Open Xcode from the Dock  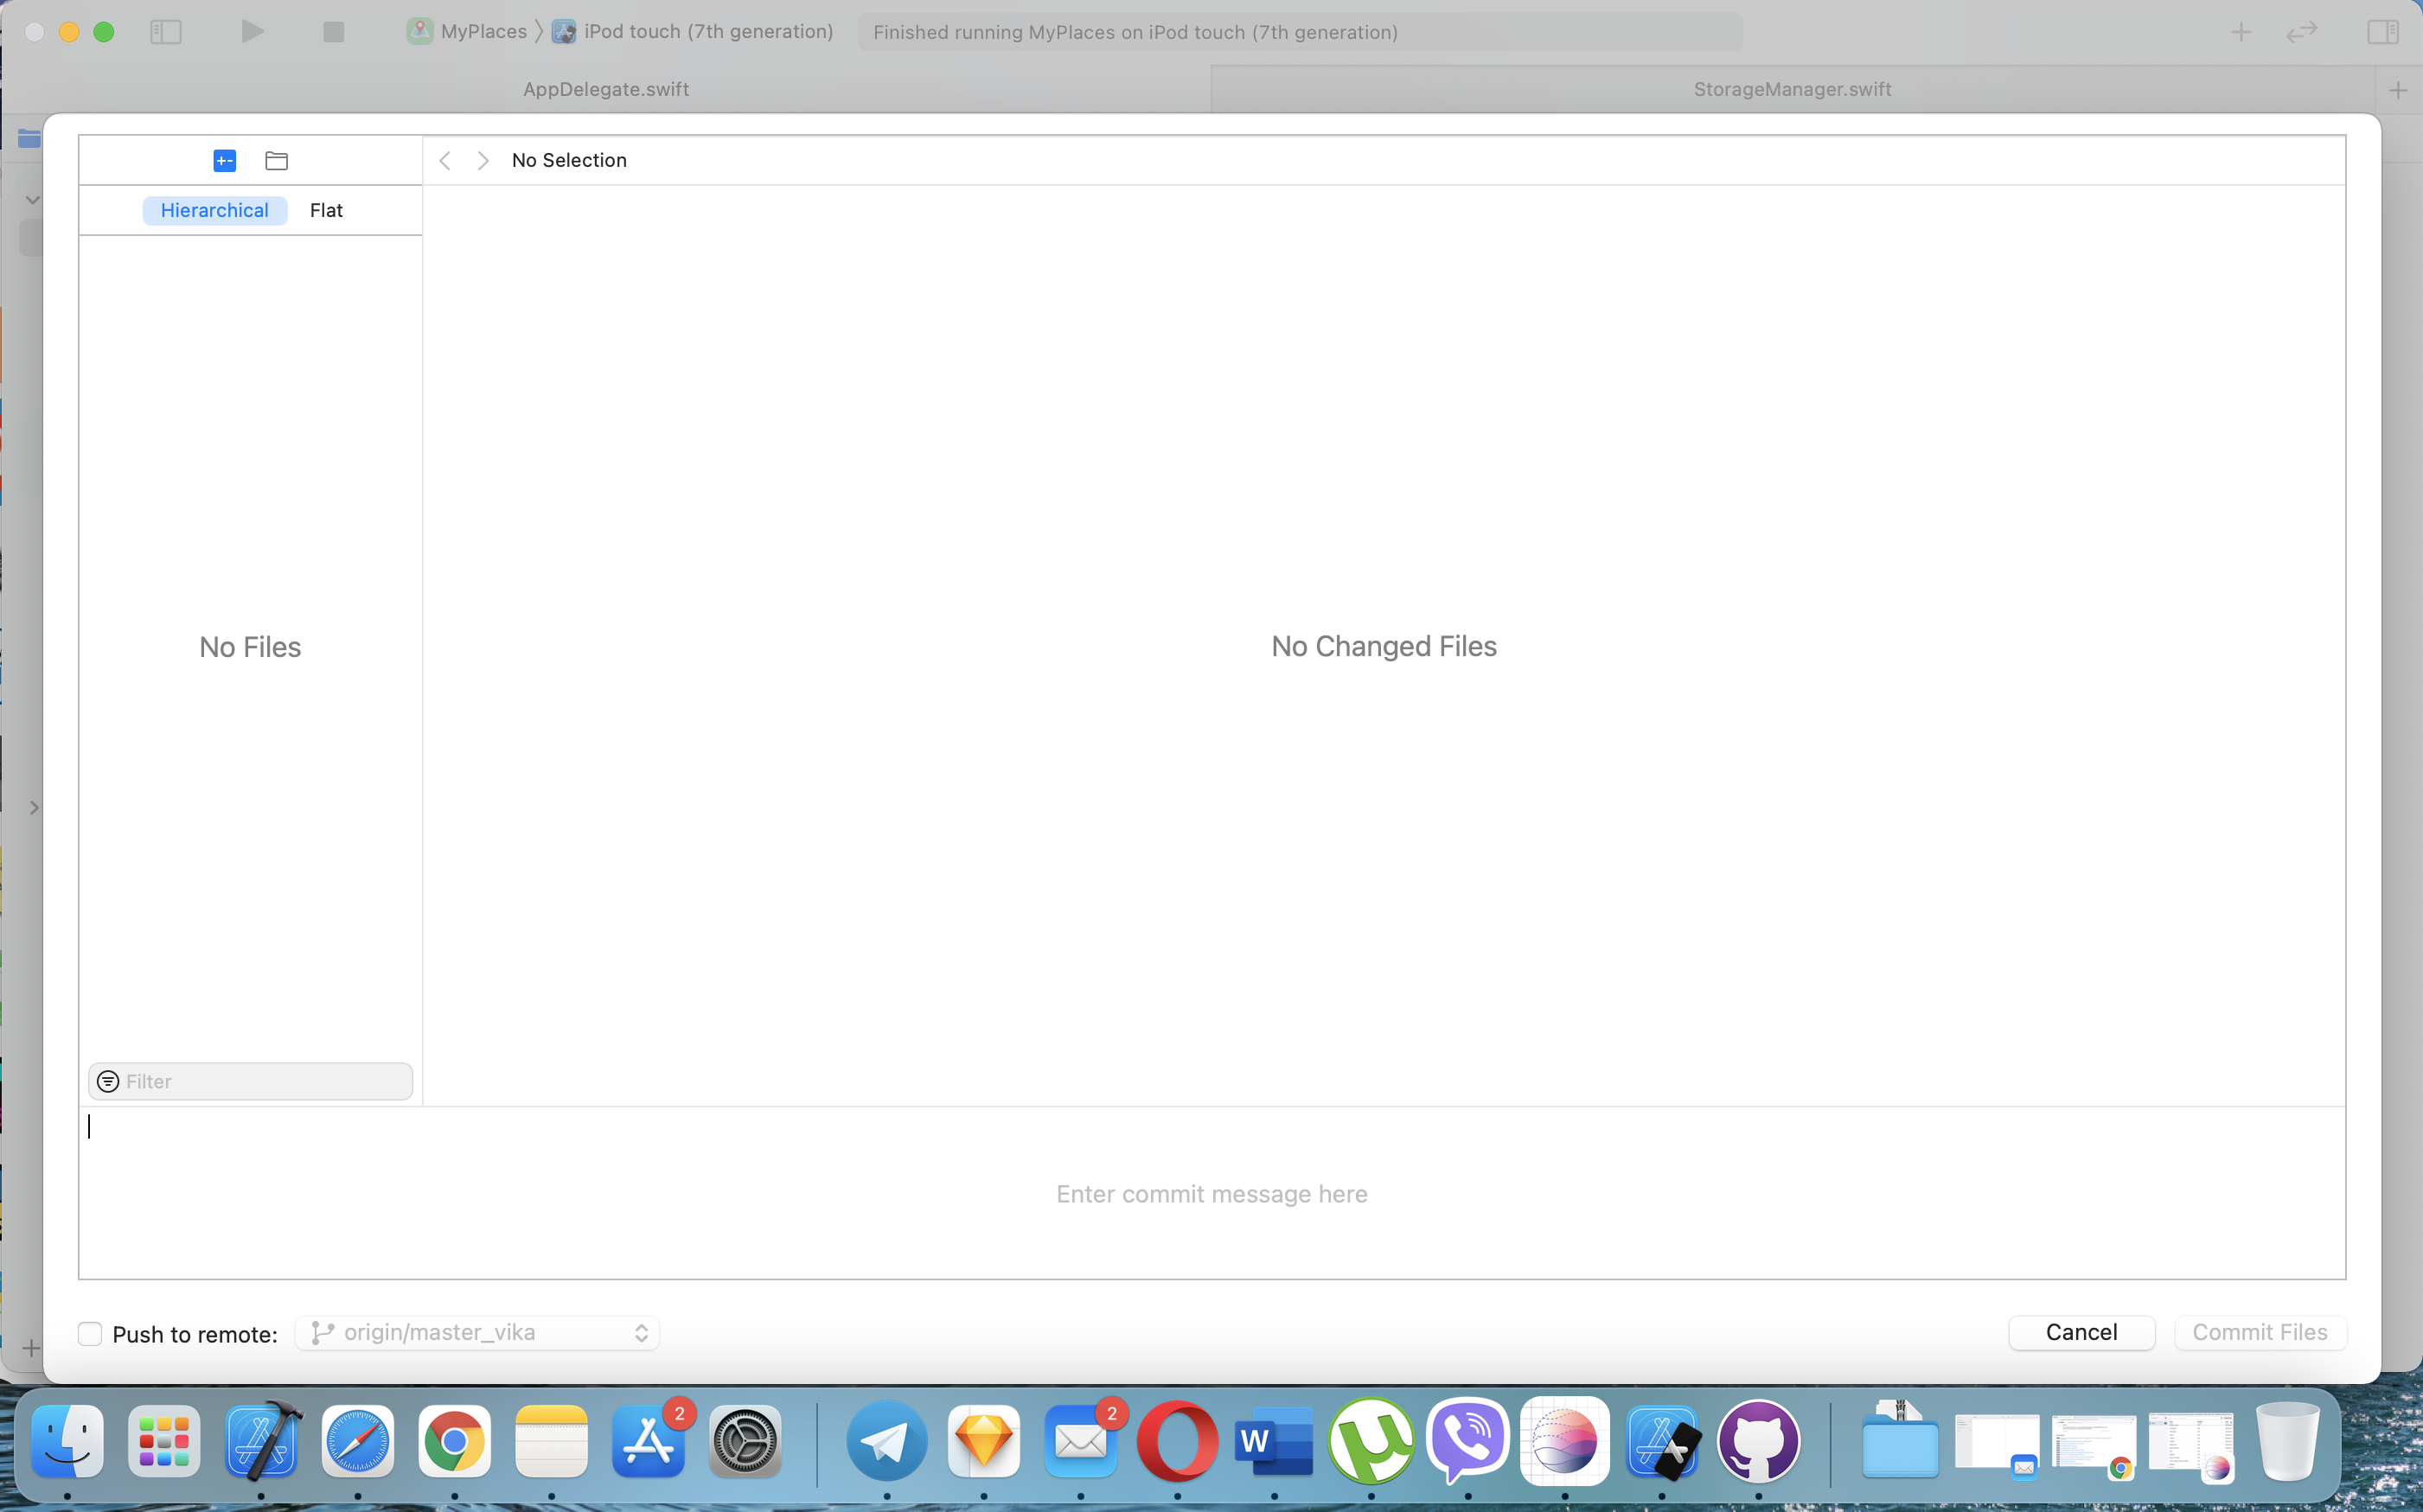(261, 1441)
